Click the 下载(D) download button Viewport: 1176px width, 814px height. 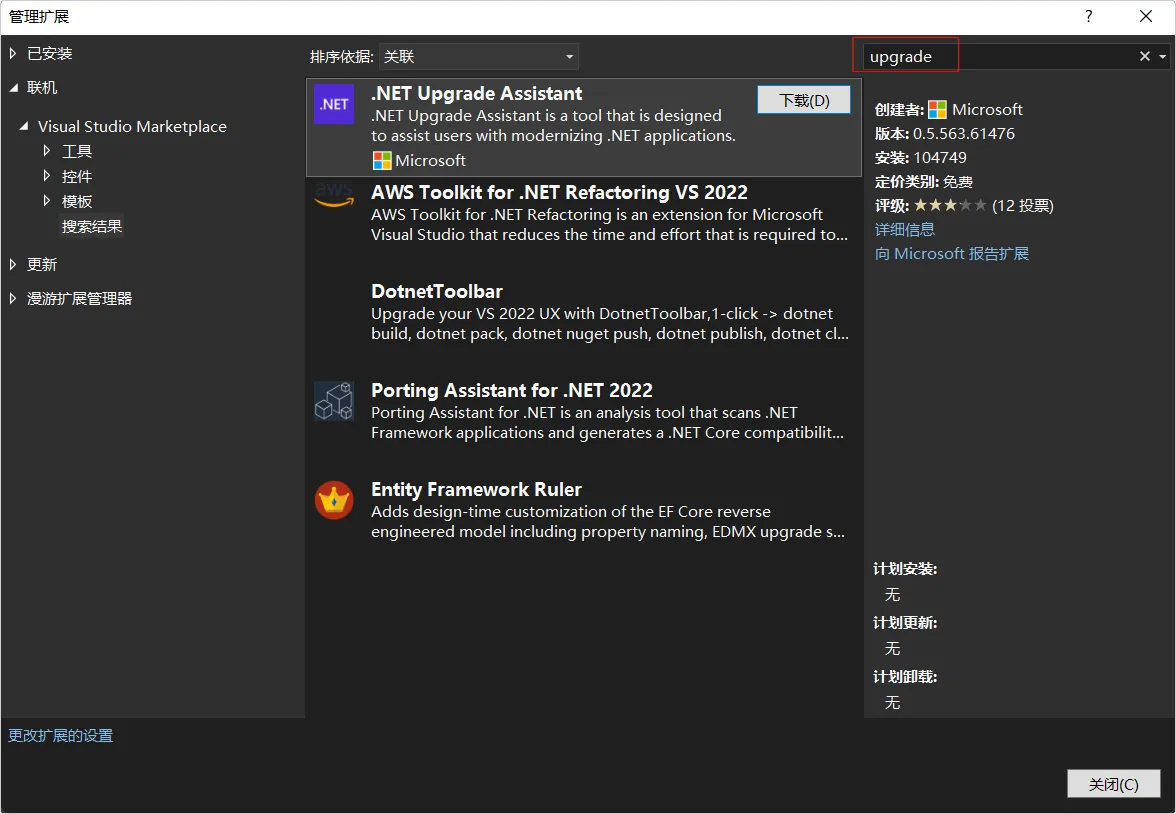(x=804, y=100)
